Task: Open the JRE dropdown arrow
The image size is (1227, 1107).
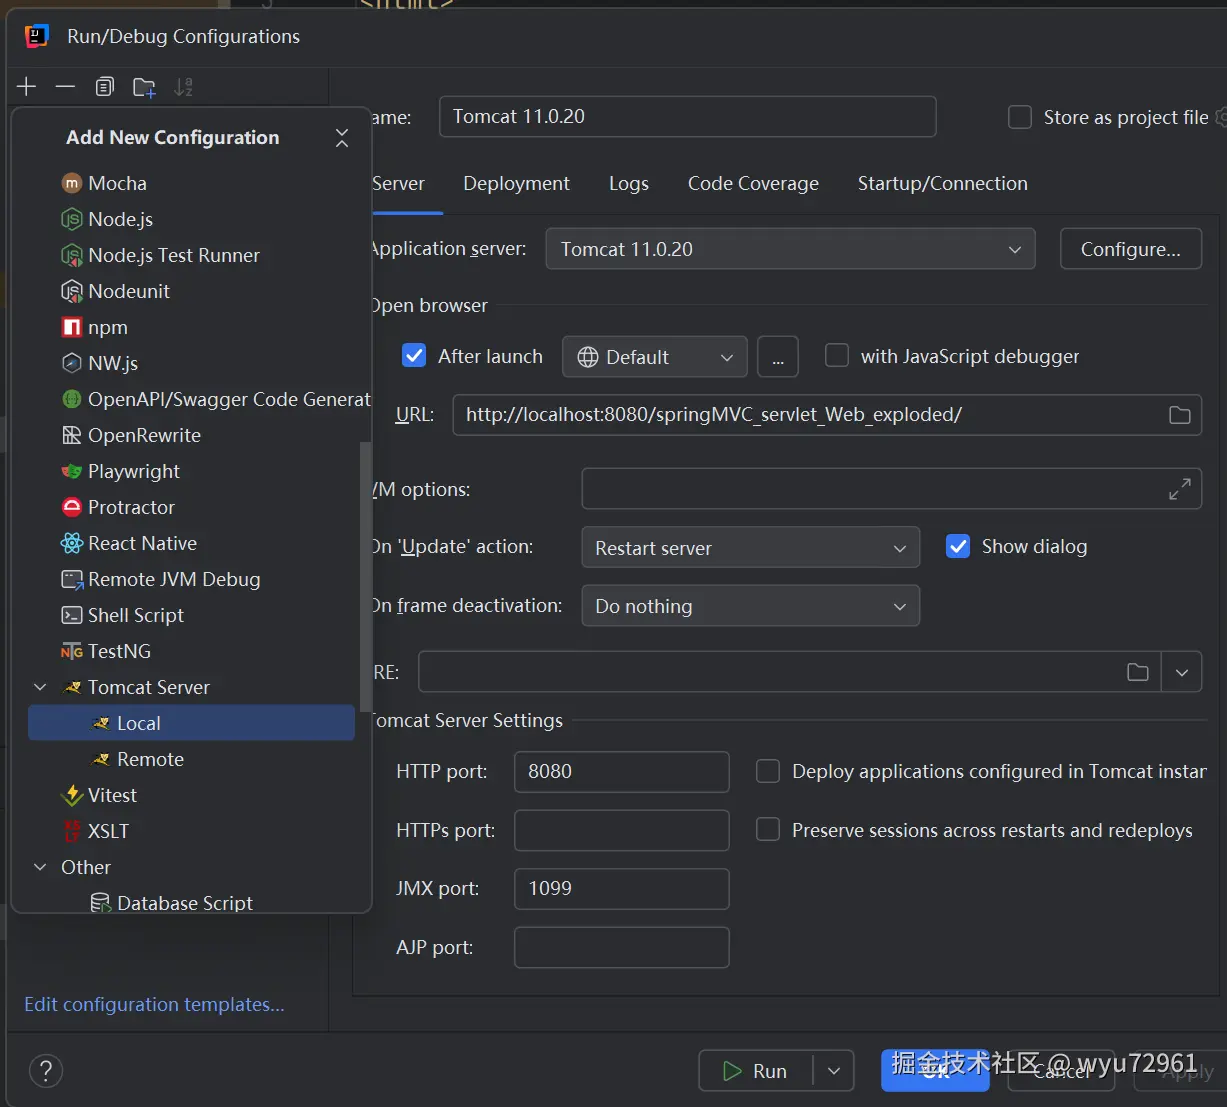Action: [x=1182, y=672]
